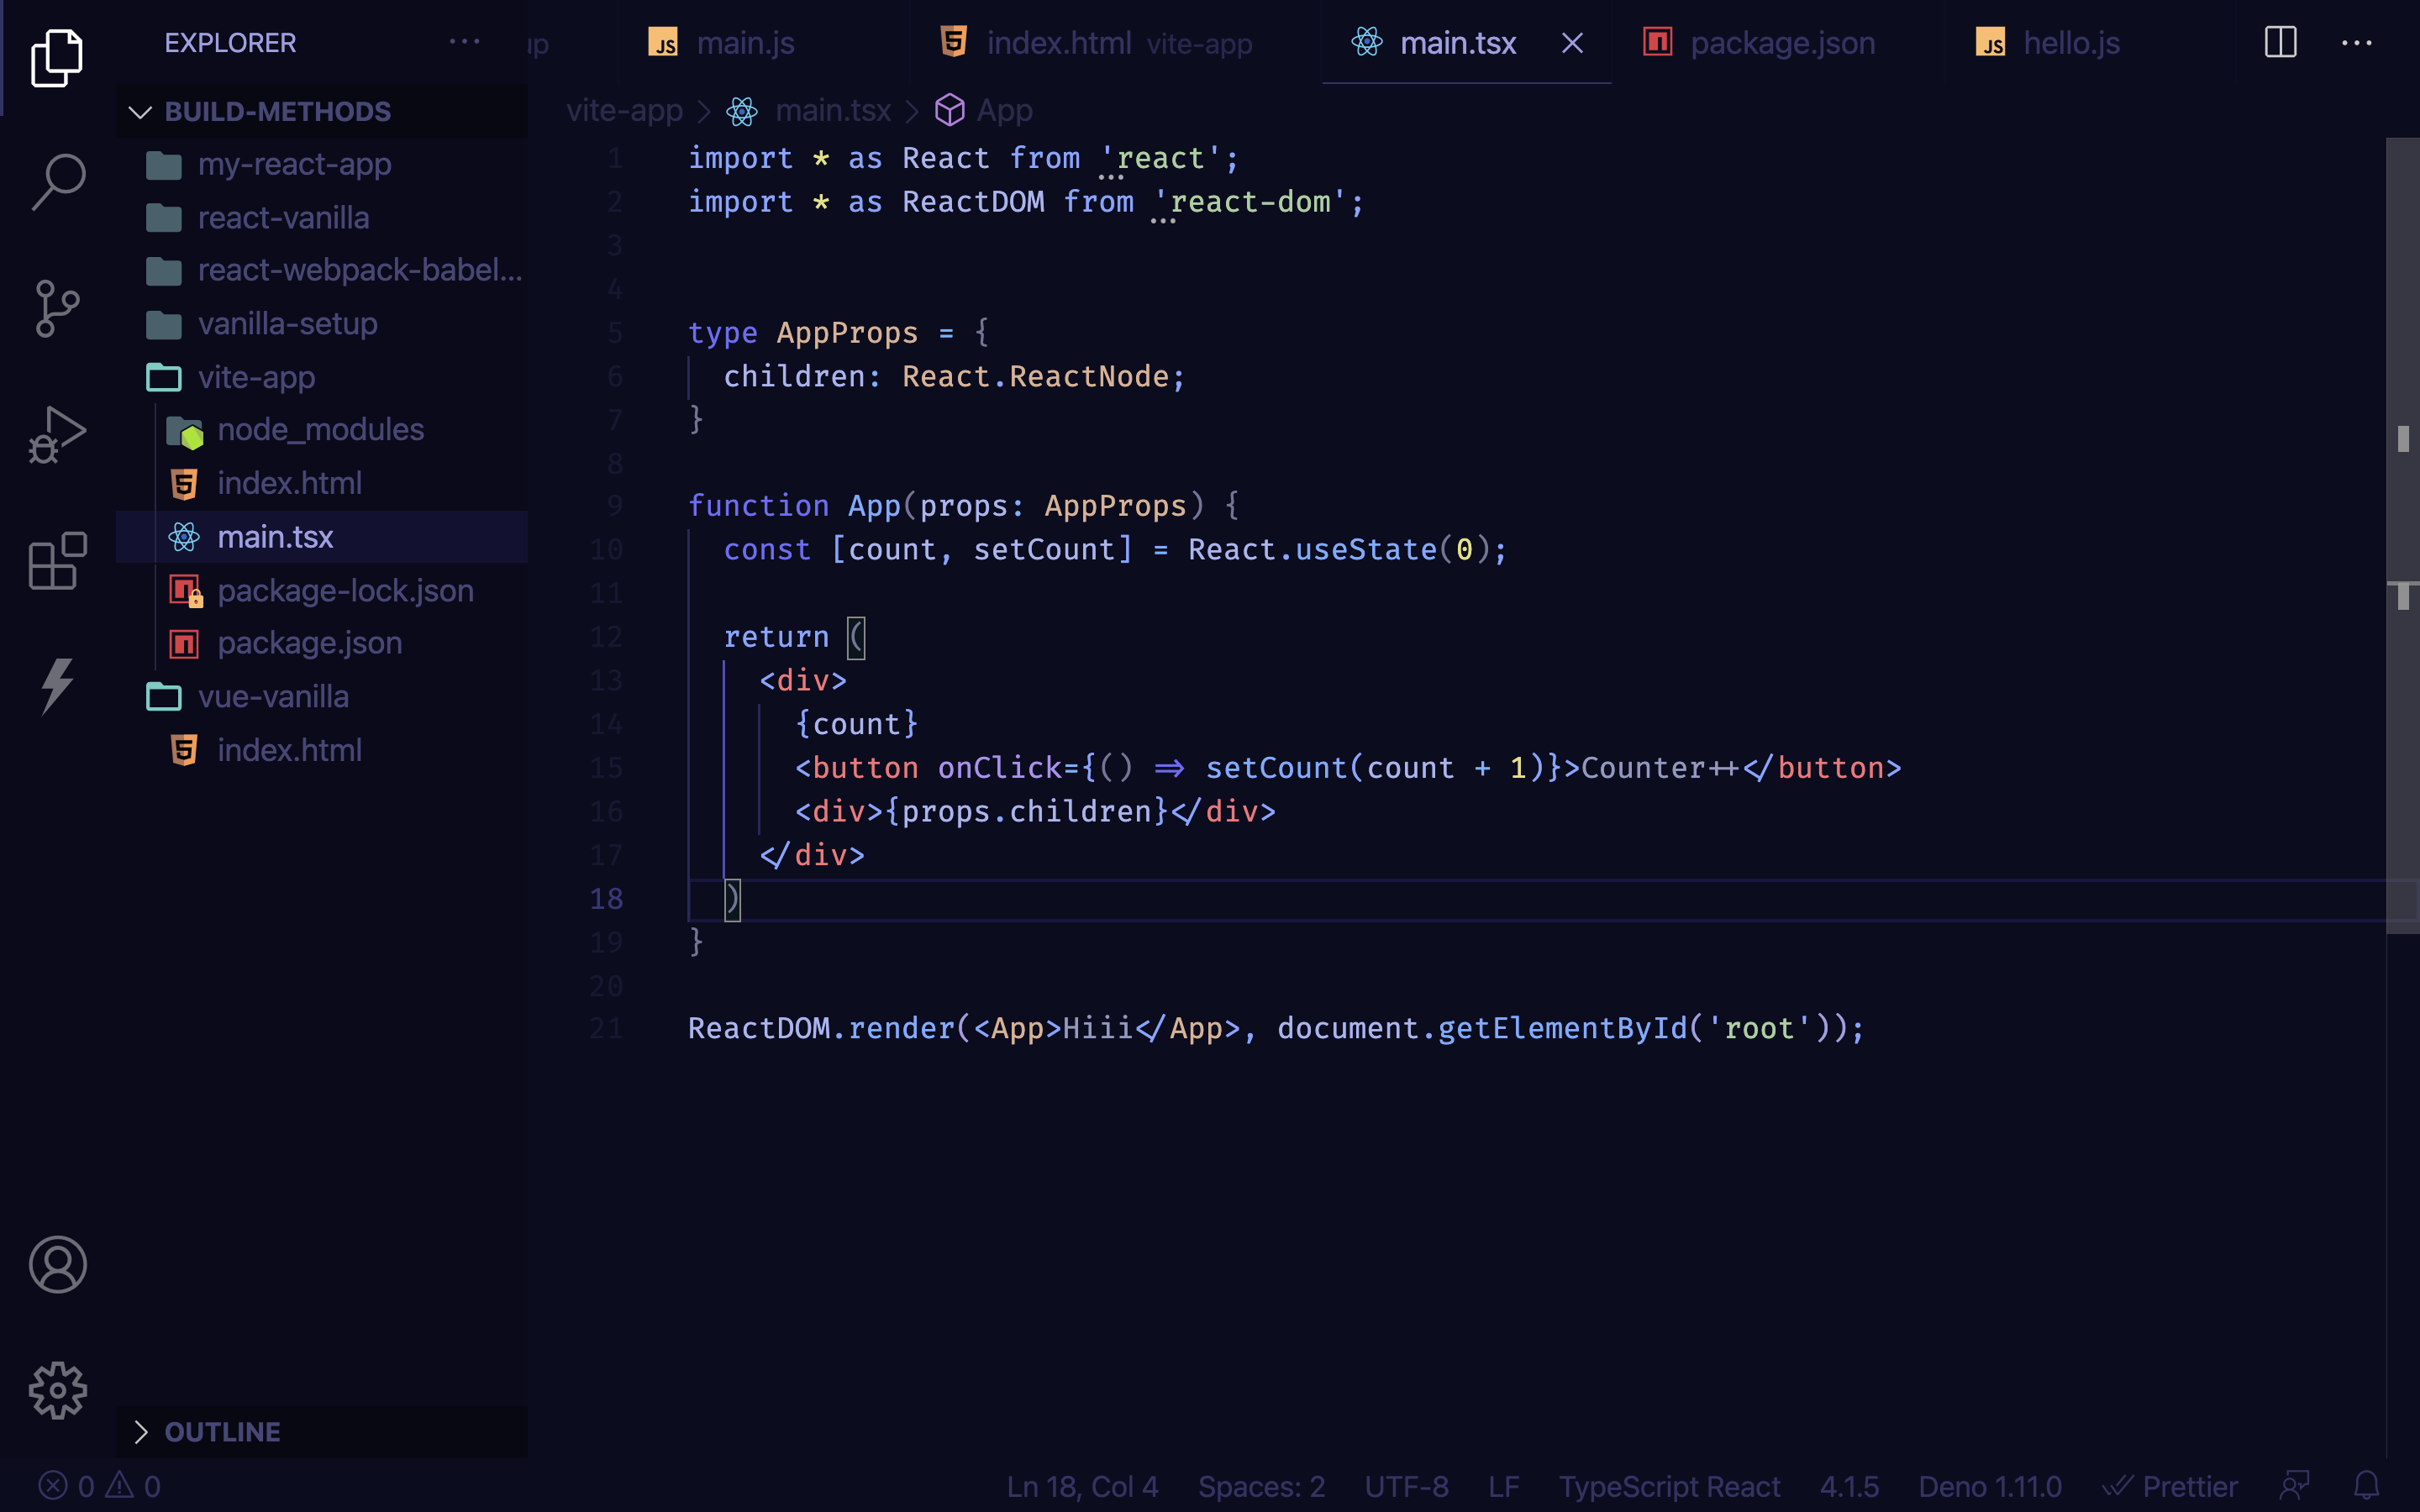2420x1512 pixels.
Task: Click the notifications bell in status bar
Action: pos(2366,1486)
